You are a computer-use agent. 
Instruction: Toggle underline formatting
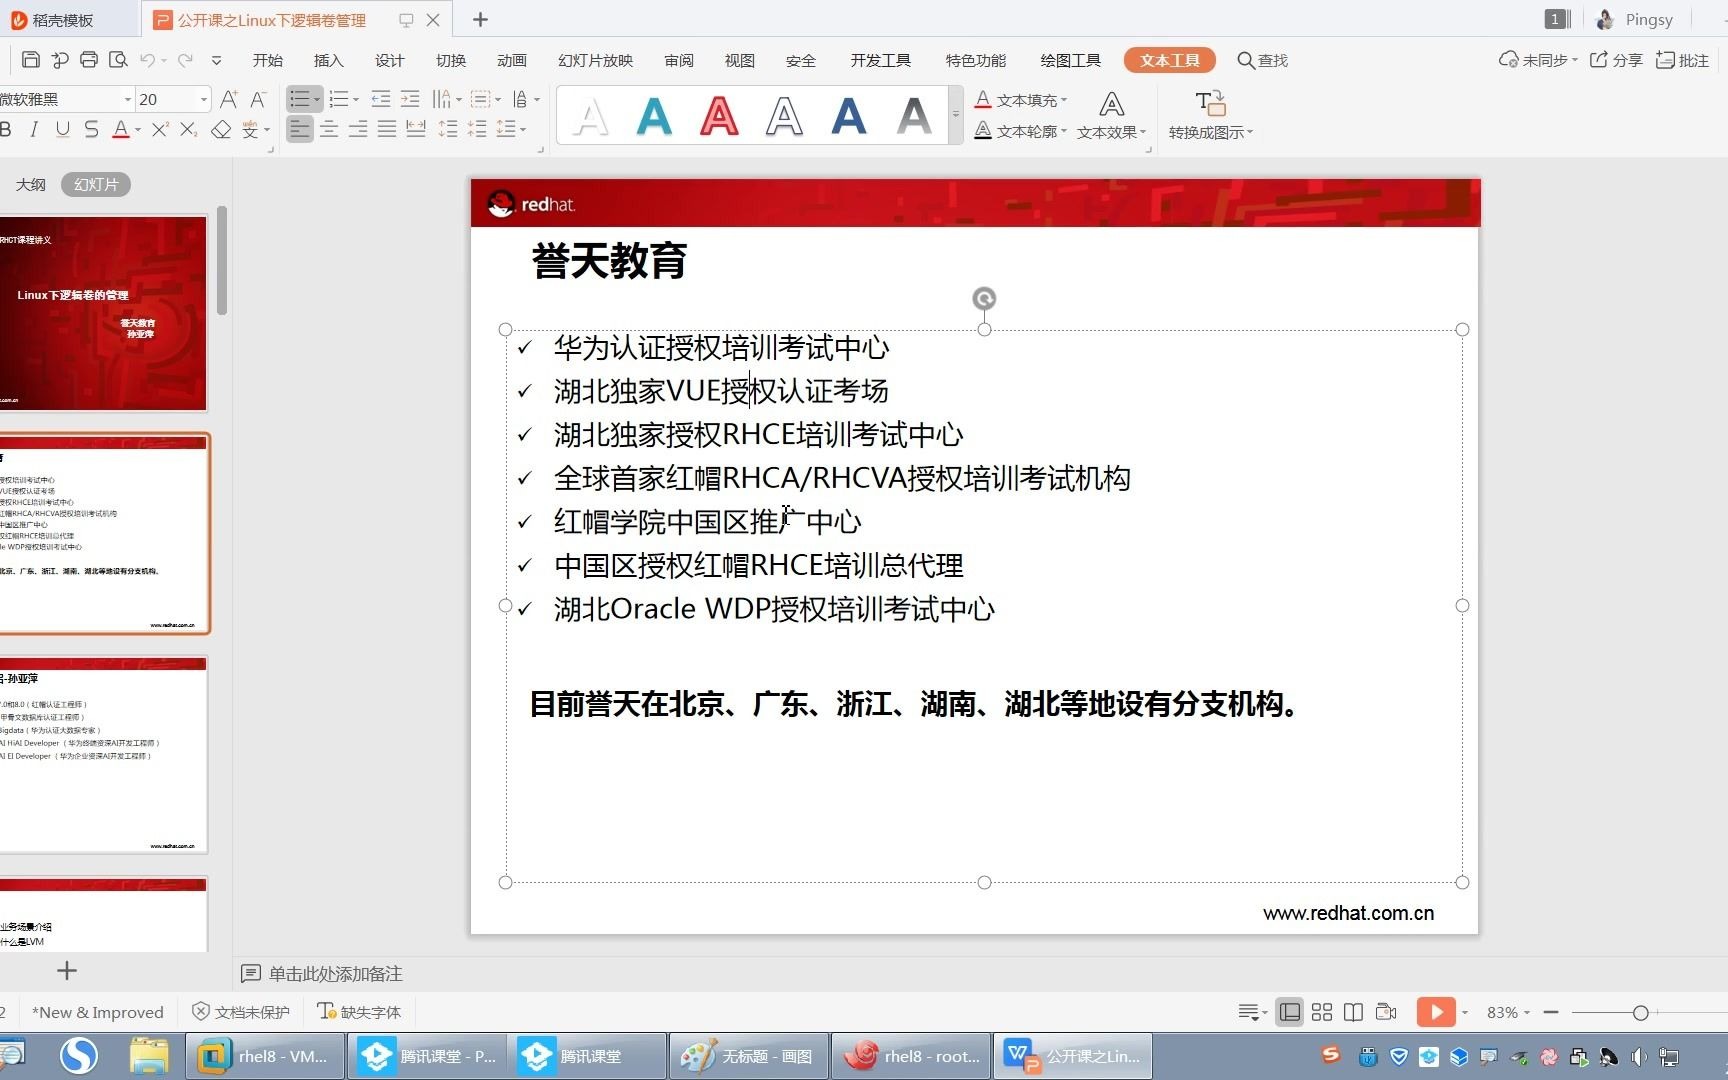click(x=63, y=129)
